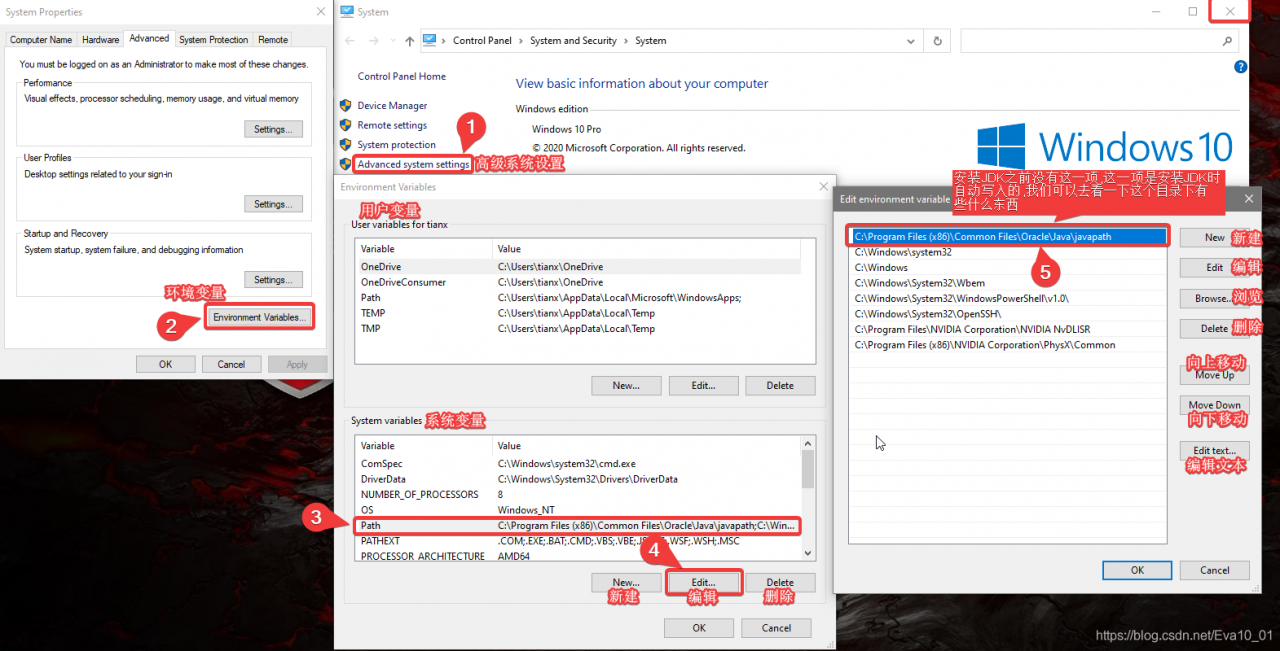
Task: Maximize the System window
Action: (1192, 12)
